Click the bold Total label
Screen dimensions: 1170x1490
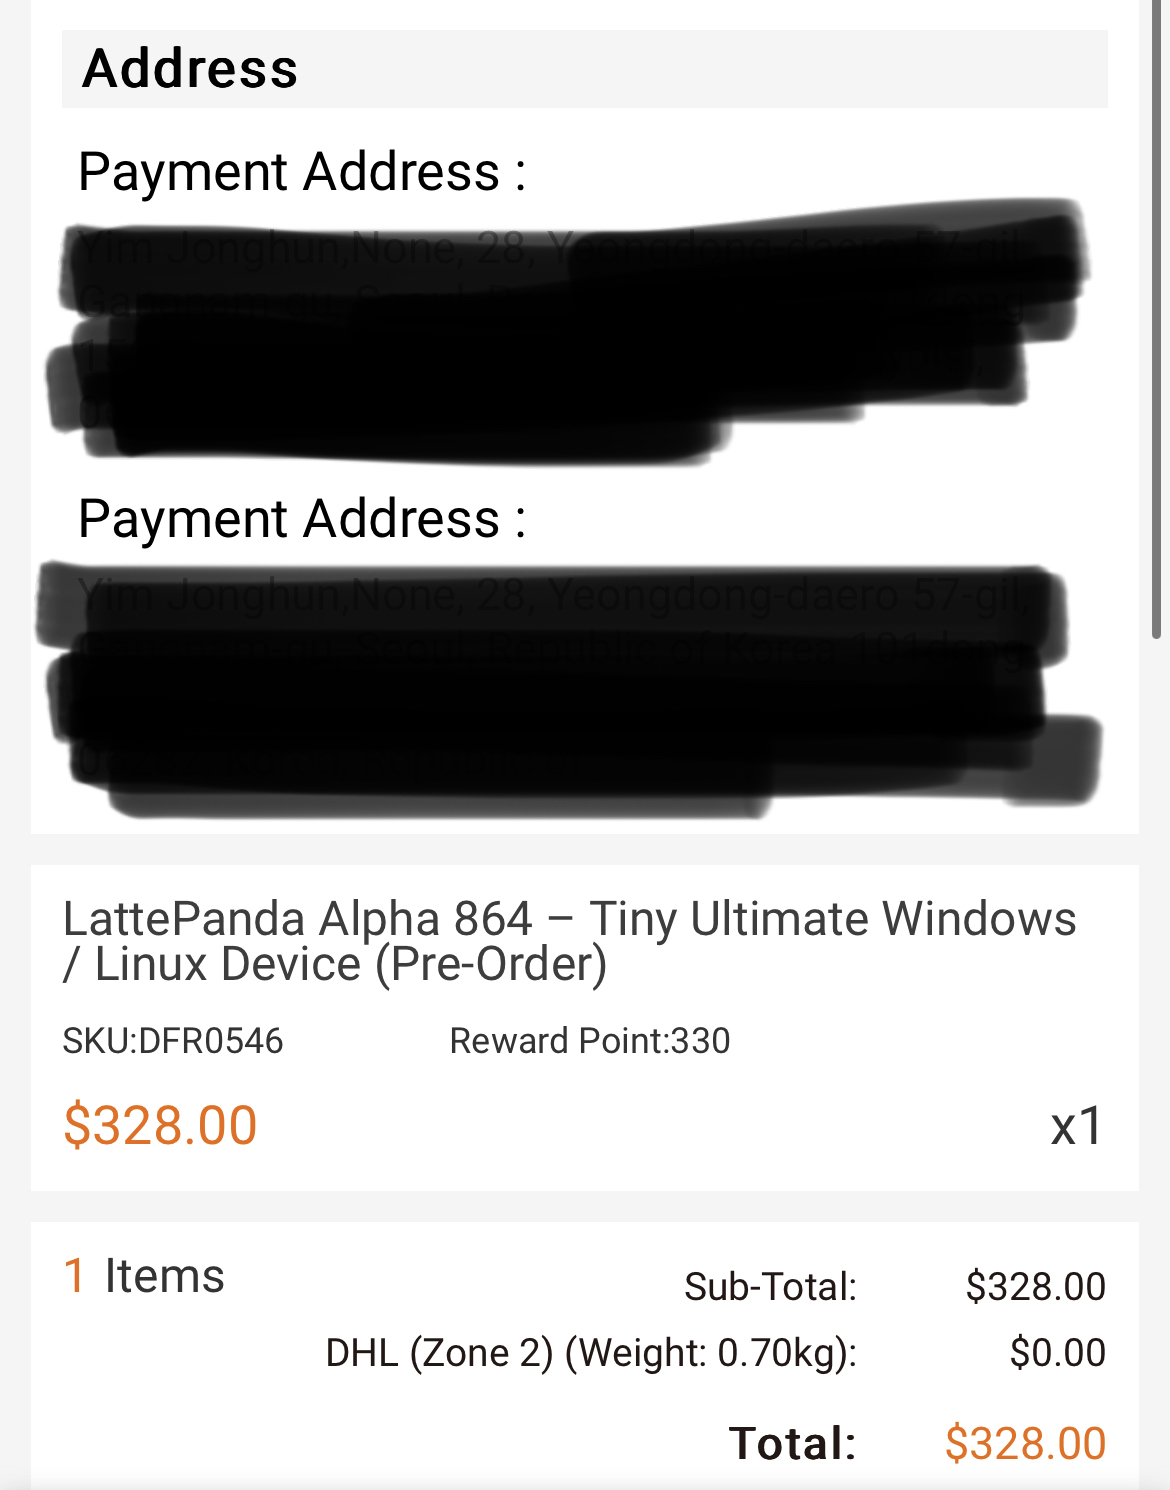point(793,1444)
